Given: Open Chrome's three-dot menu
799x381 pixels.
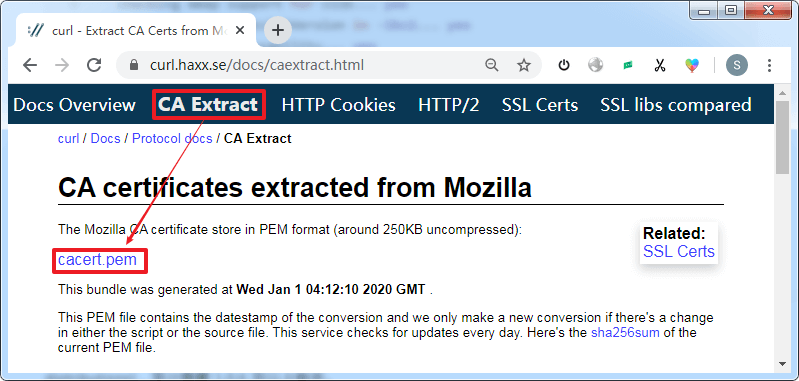Looking at the screenshot, I should [769, 65].
